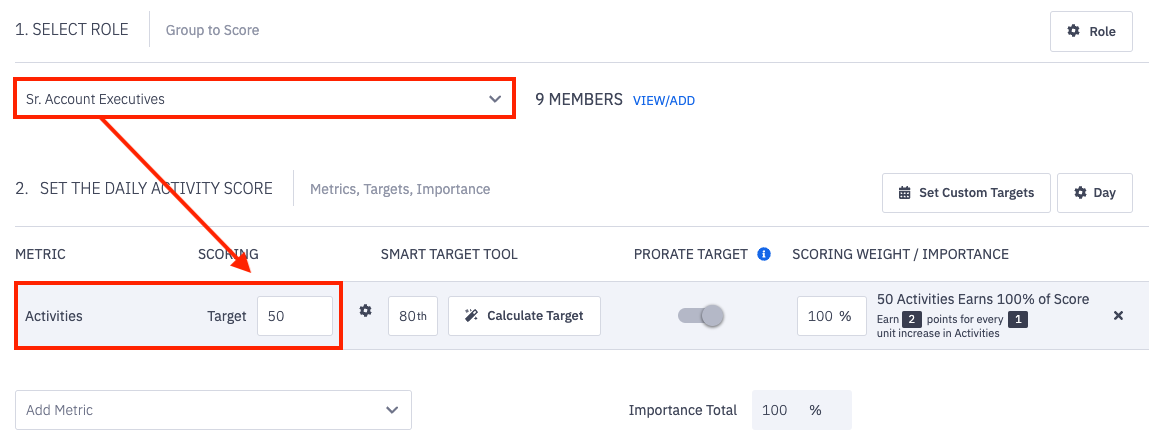The image size is (1164, 448).
Task: Click the Set Custom Targets button
Action: point(966,193)
